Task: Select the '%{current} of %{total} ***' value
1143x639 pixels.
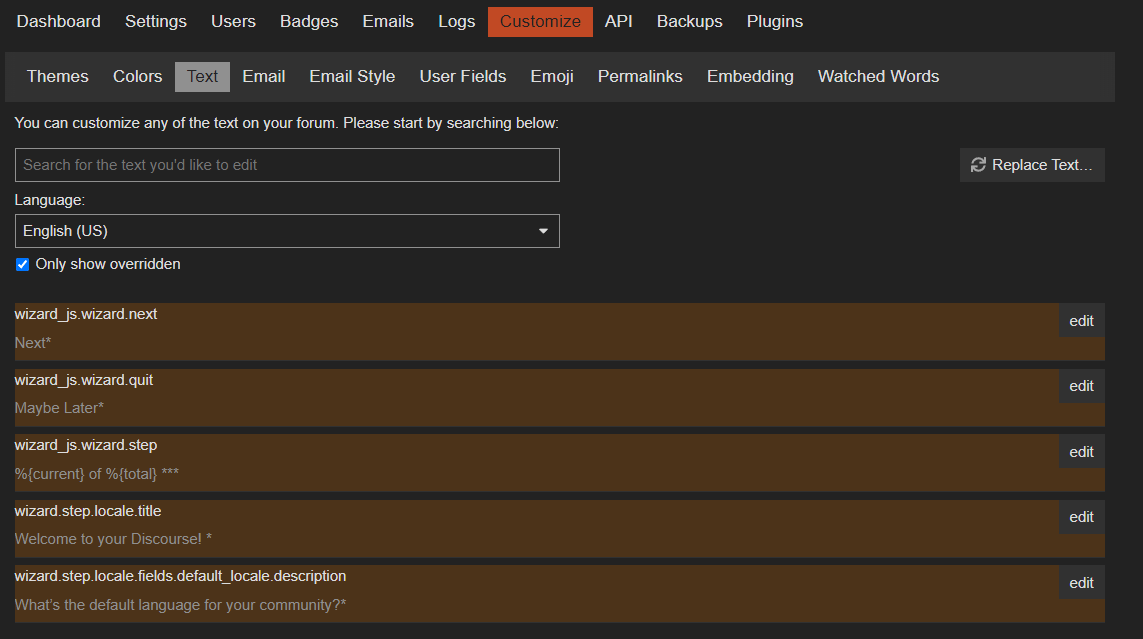Action: coord(97,474)
